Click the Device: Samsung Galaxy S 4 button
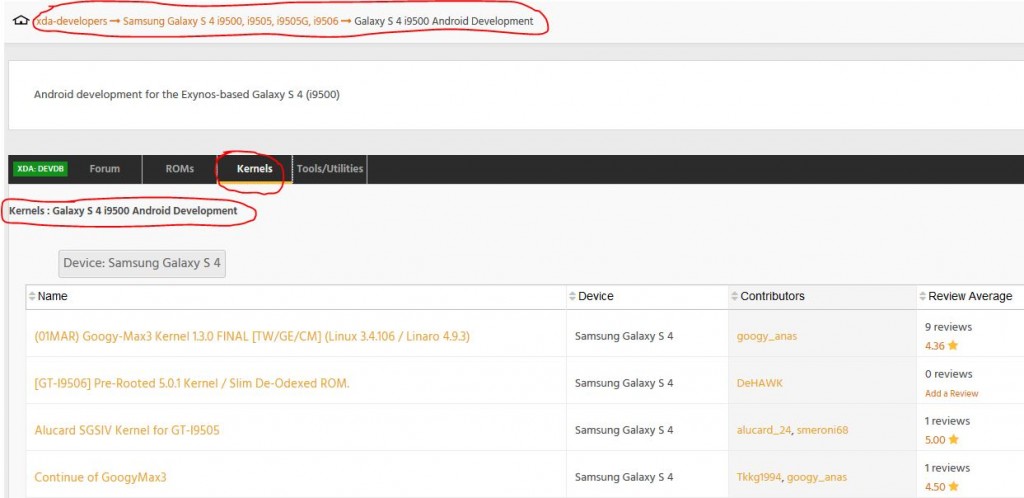Screen dimensions: 1024x498 point(142,264)
